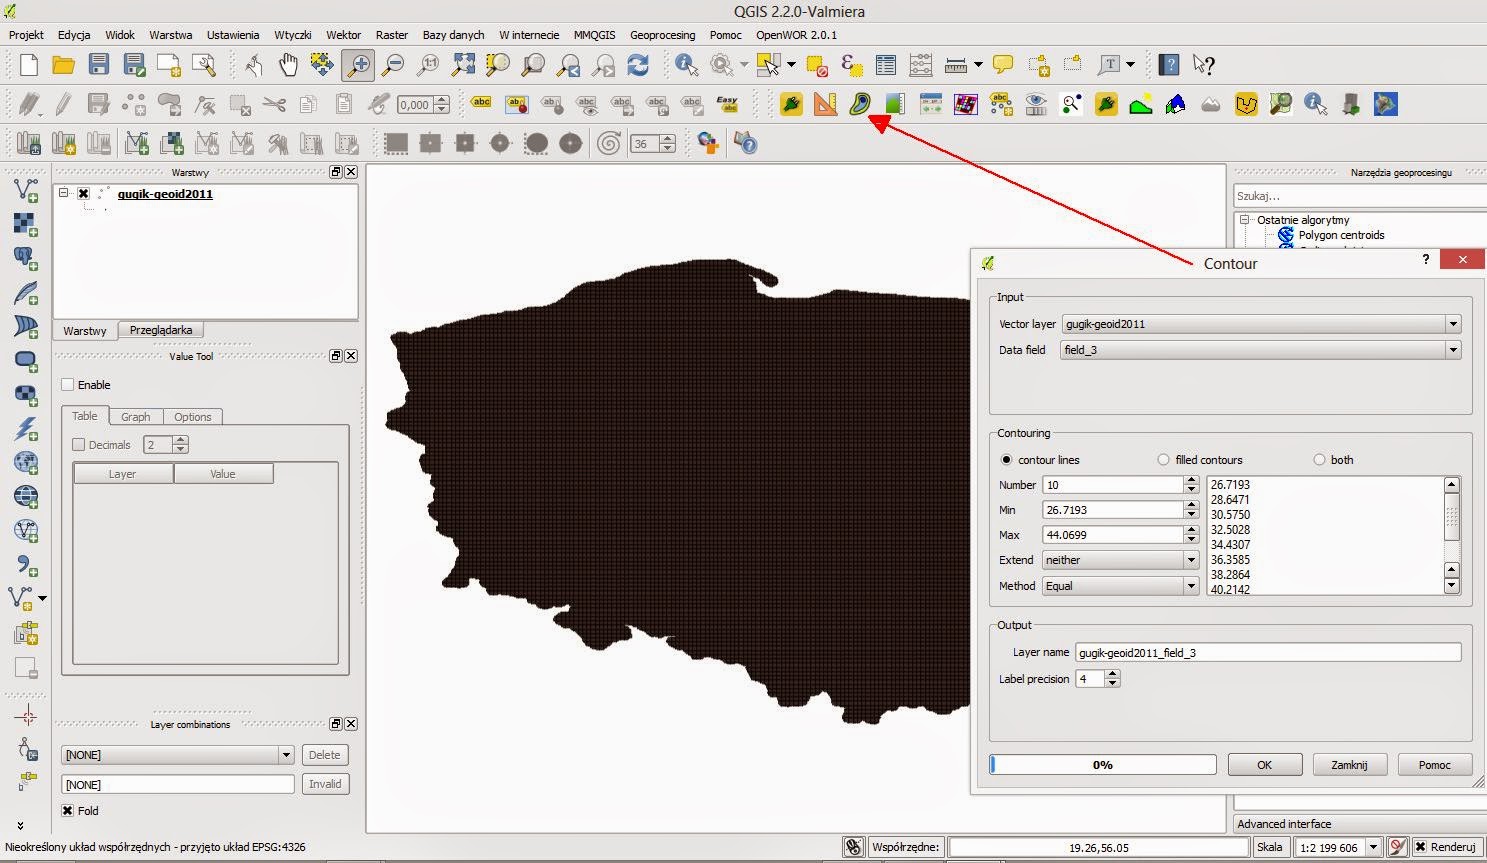Image resolution: width=1487 pixels, height=863 pixels.
Task: Click the Pomoc button in Contour dialog
Action: point(1434,765)
